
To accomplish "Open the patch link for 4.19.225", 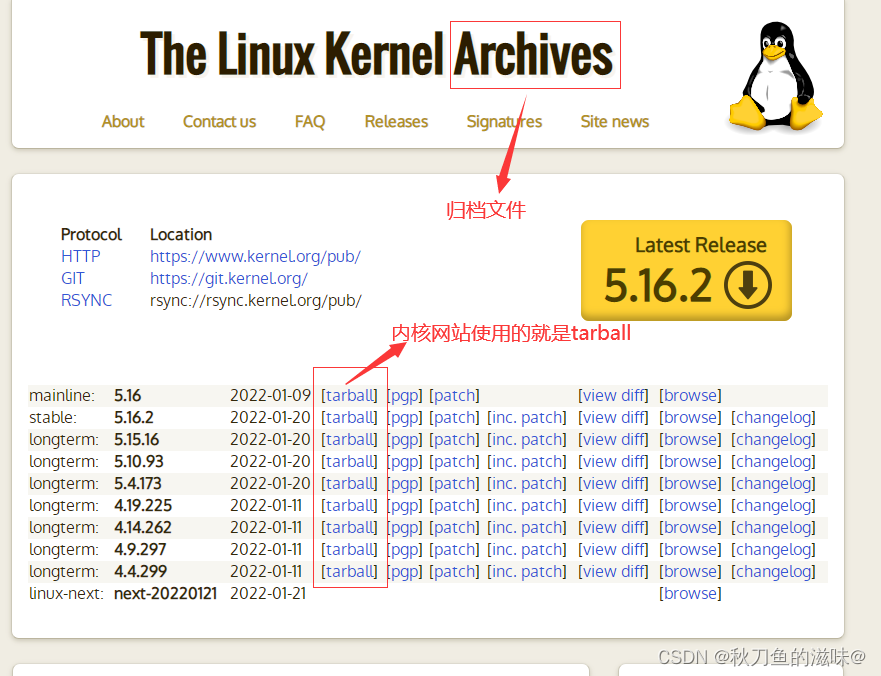I will tap(454, 505).
